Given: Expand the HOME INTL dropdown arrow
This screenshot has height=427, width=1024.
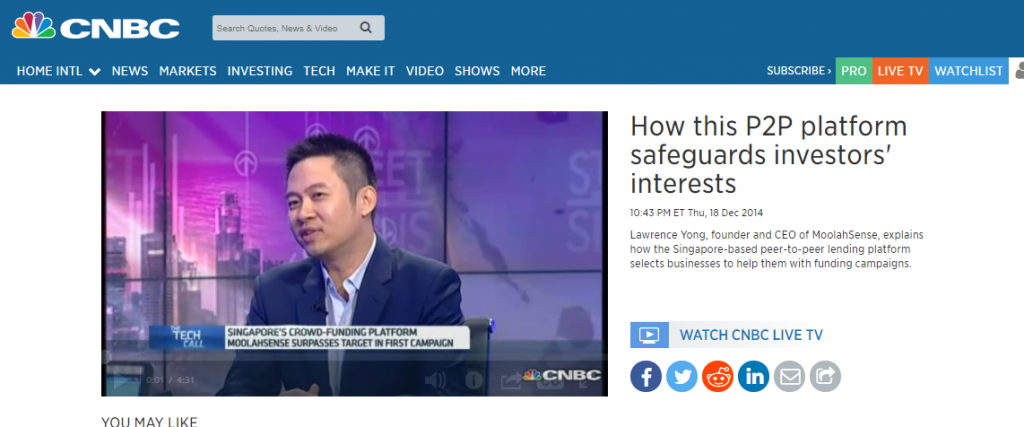Looking at the screenshot, I should 95,72.
